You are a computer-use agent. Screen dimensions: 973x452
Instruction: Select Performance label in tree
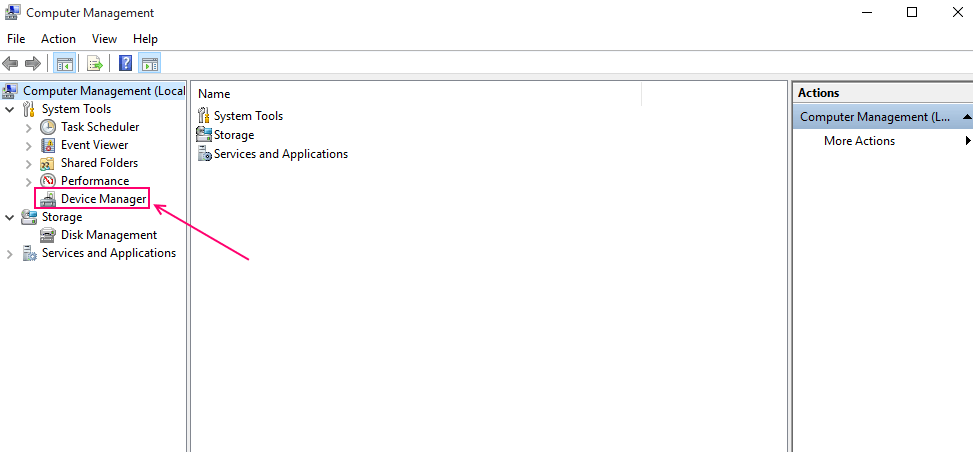coord(95,181)
